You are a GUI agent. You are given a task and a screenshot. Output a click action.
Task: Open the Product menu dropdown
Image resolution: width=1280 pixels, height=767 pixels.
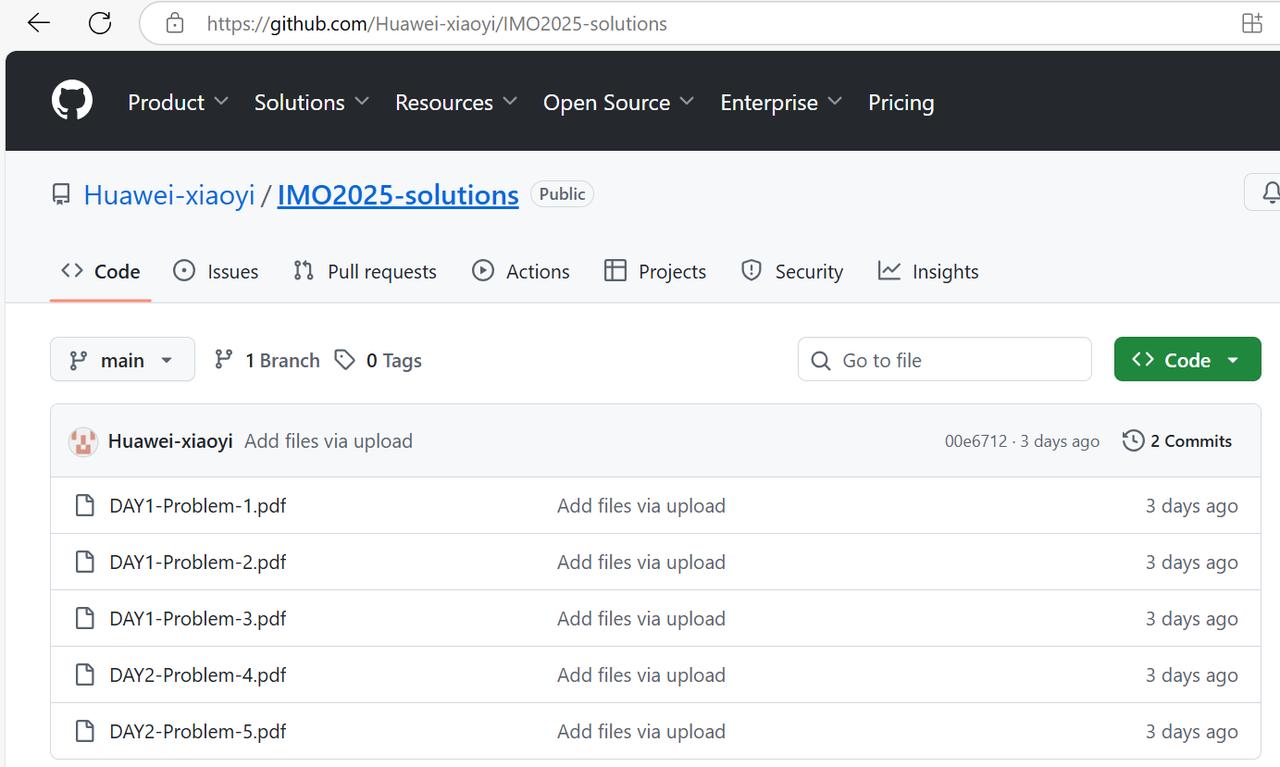[x=178, y=102]
